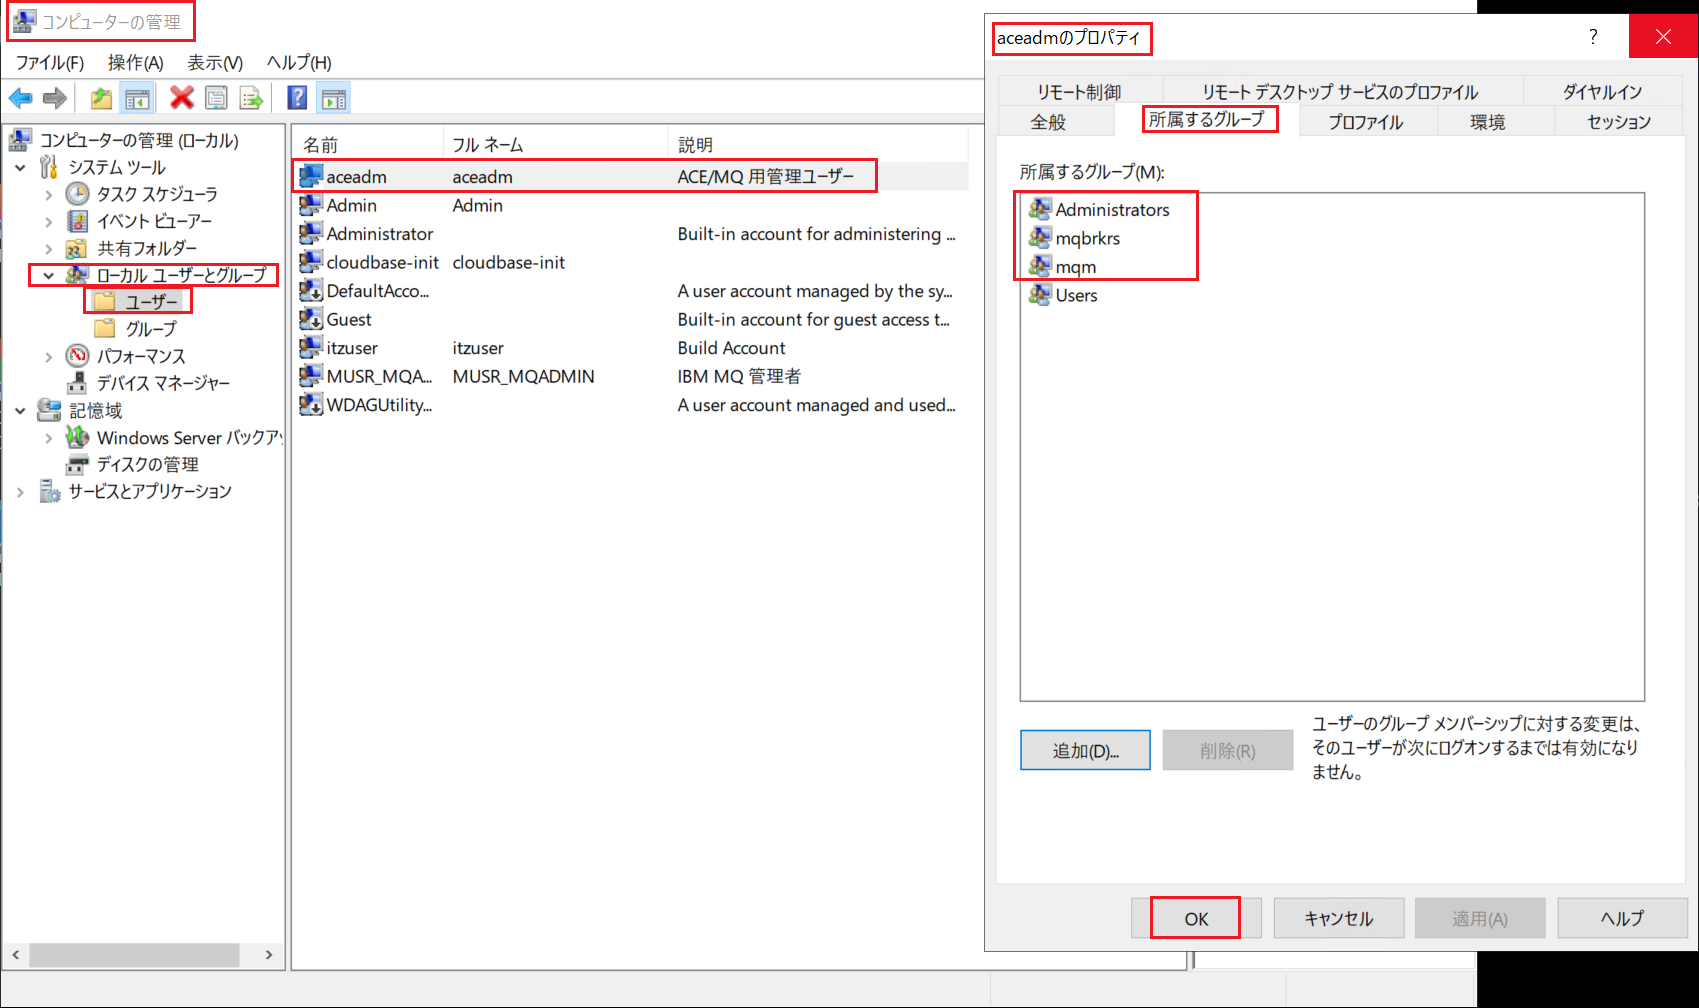Click the Device Manager icon in tree
The width and height of the screenshot is (1699, 1008).
(x=77, y=382)
